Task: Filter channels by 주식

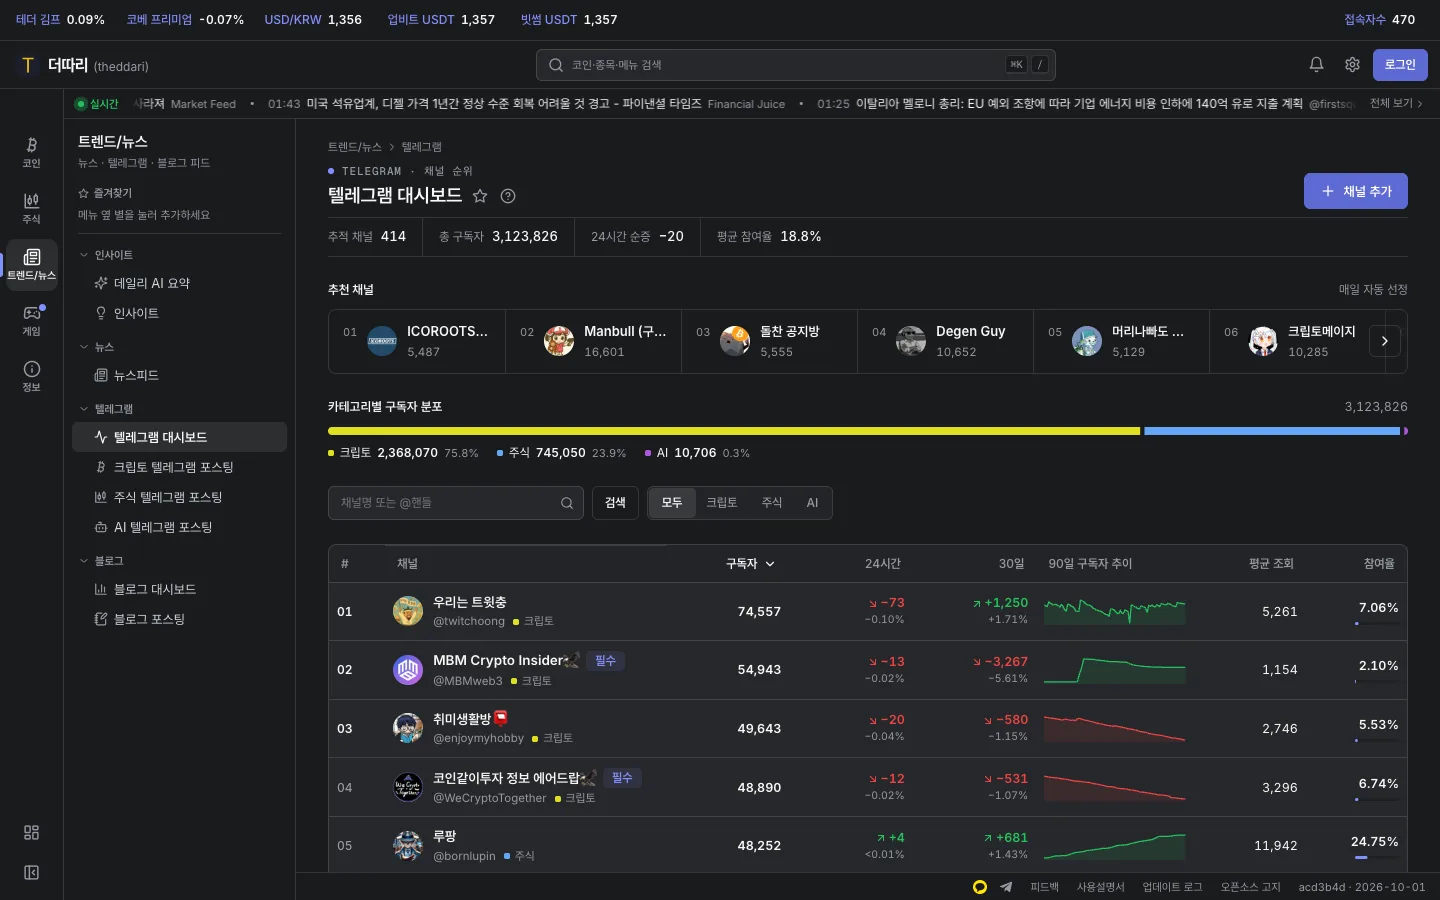Action: (x=772, y=503)
